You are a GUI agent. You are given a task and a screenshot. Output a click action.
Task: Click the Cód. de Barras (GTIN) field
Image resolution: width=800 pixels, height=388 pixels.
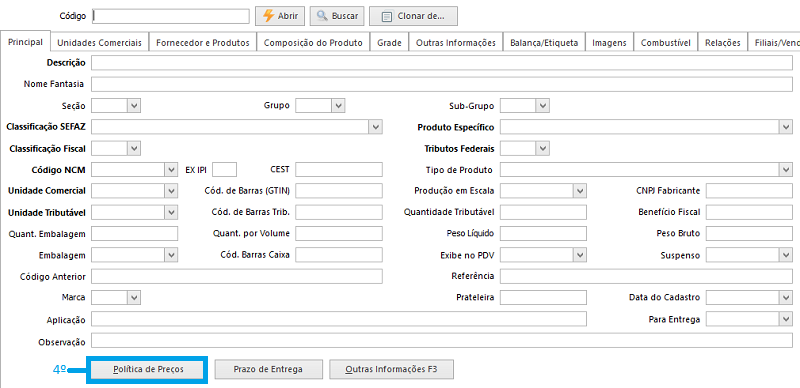pos(339,190)
